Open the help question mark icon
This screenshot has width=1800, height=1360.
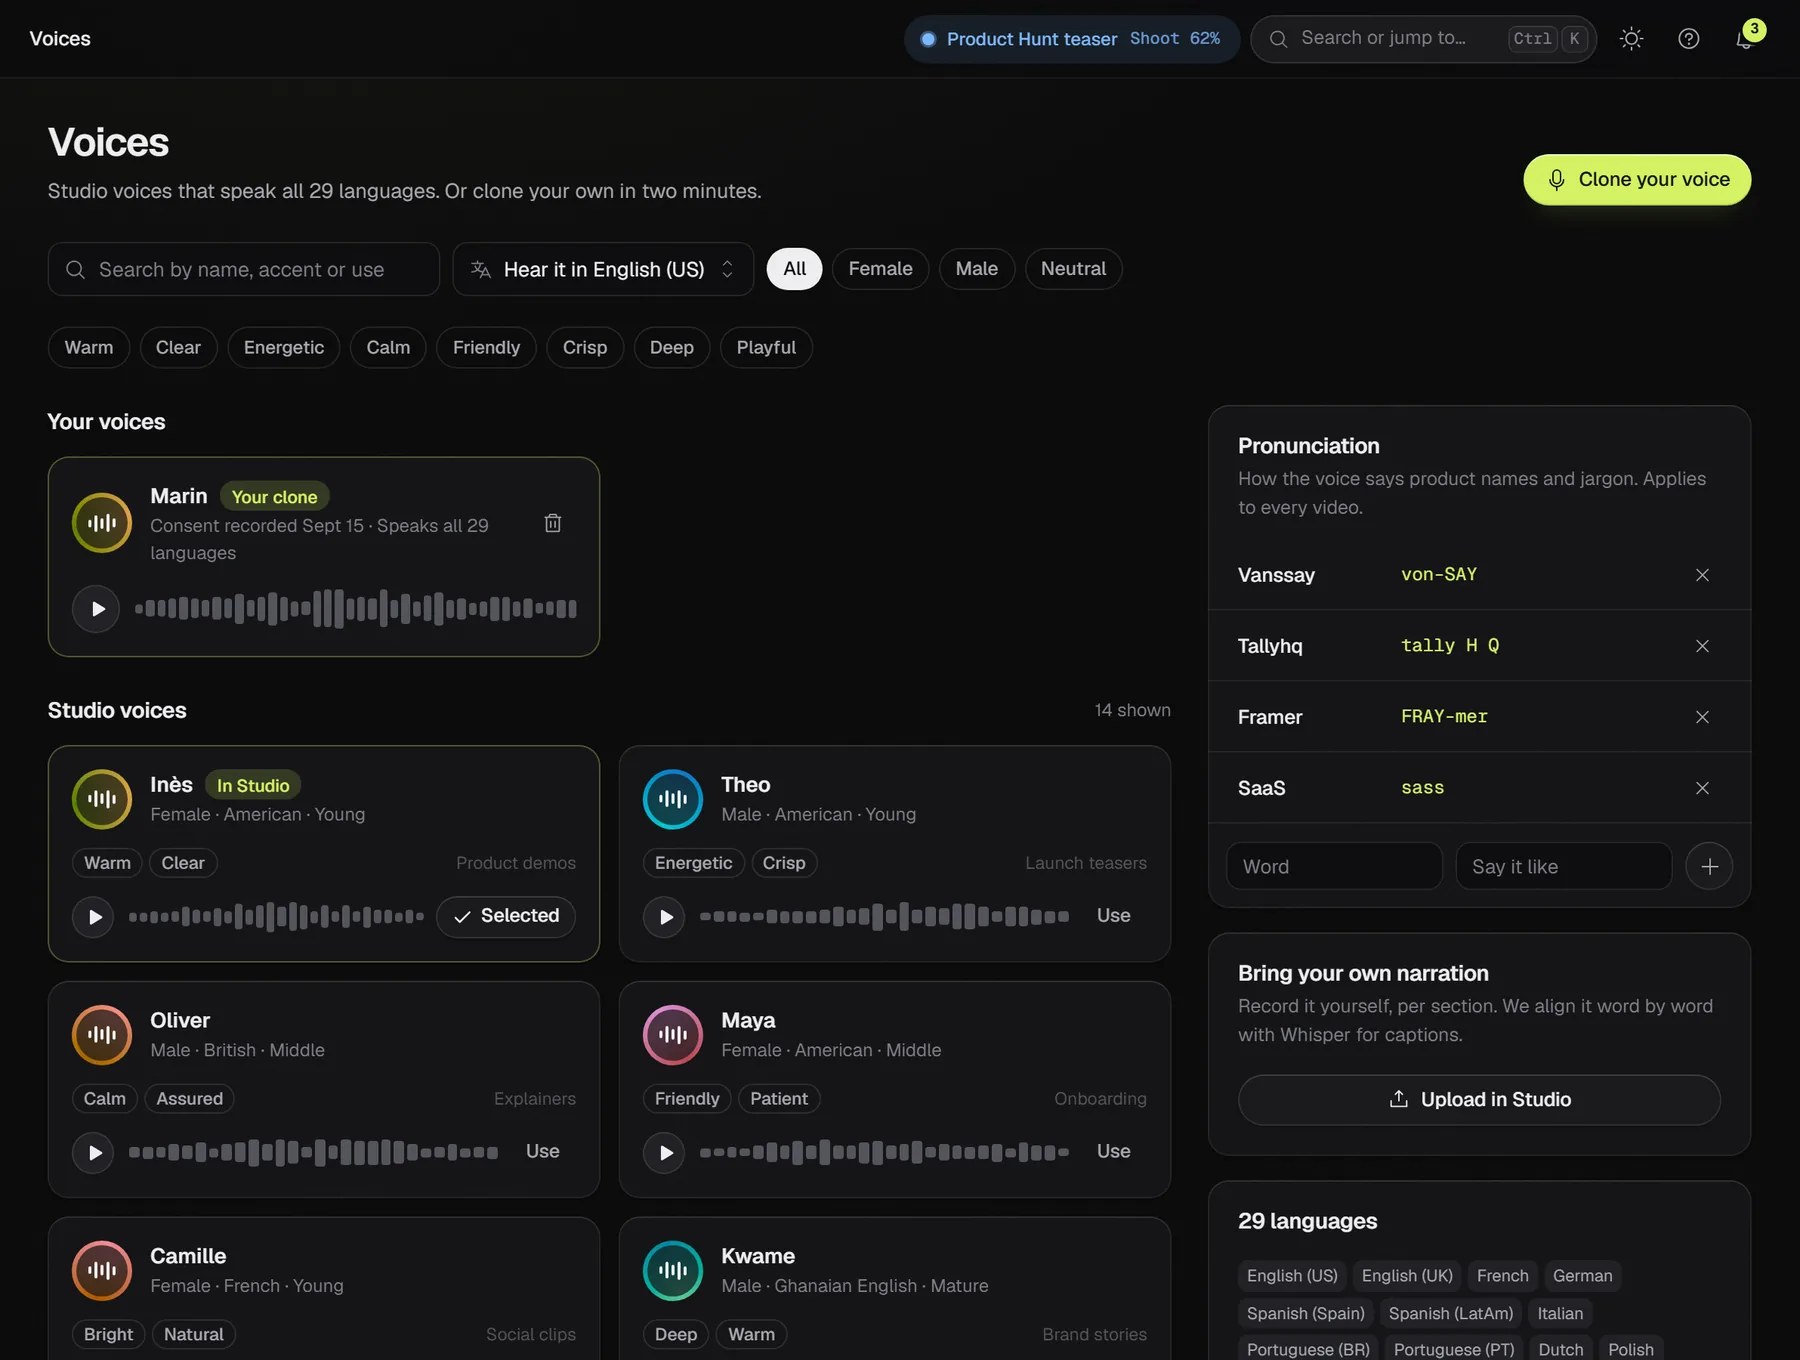[1688, 39]
